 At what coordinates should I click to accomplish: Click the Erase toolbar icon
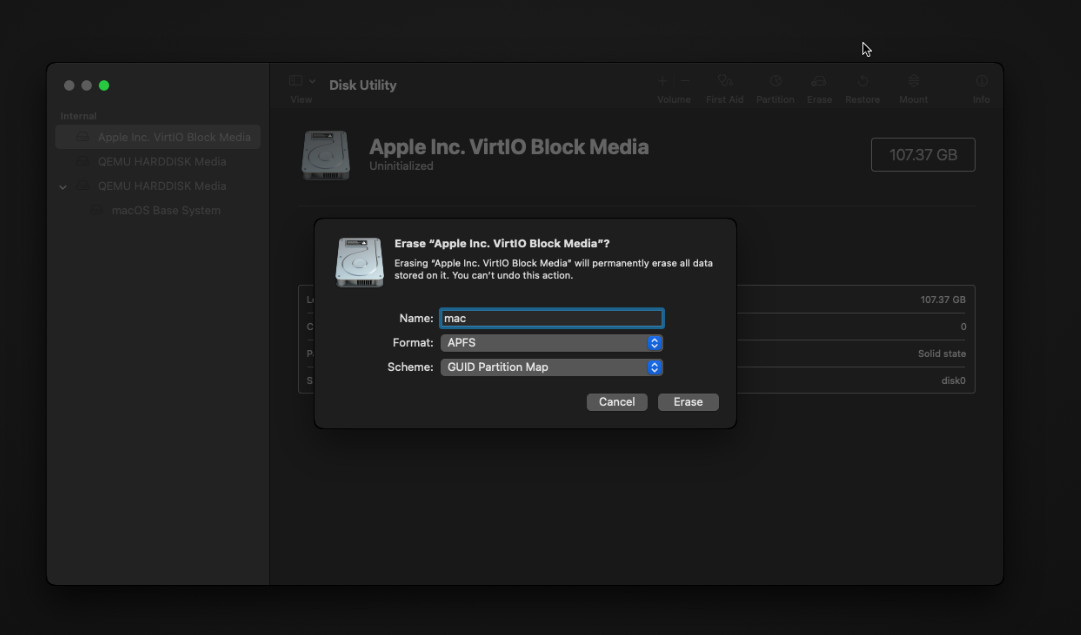coord(819,81)
